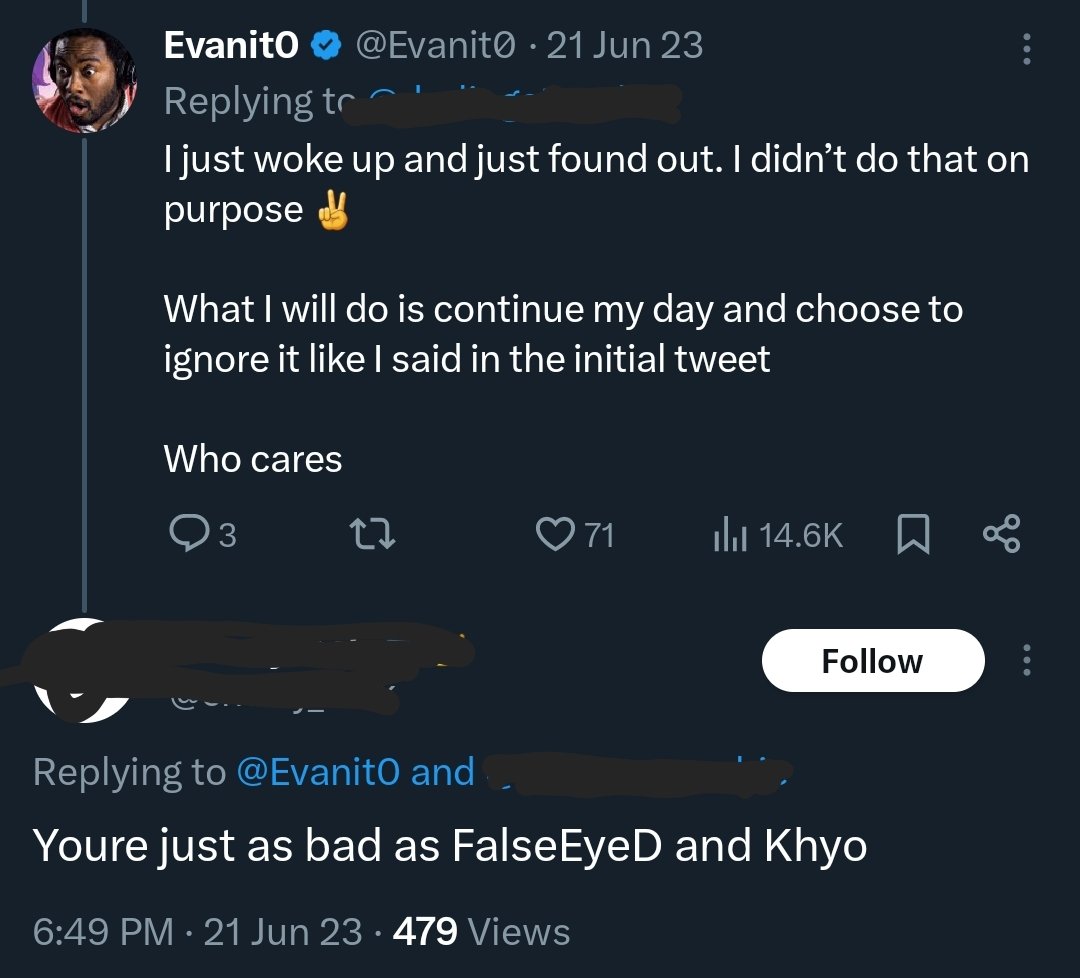This screenshot has height=978, width=1080.
Task: View analytics showing 14.6K views
Action: pyautogui.click(x=778, y=535)
